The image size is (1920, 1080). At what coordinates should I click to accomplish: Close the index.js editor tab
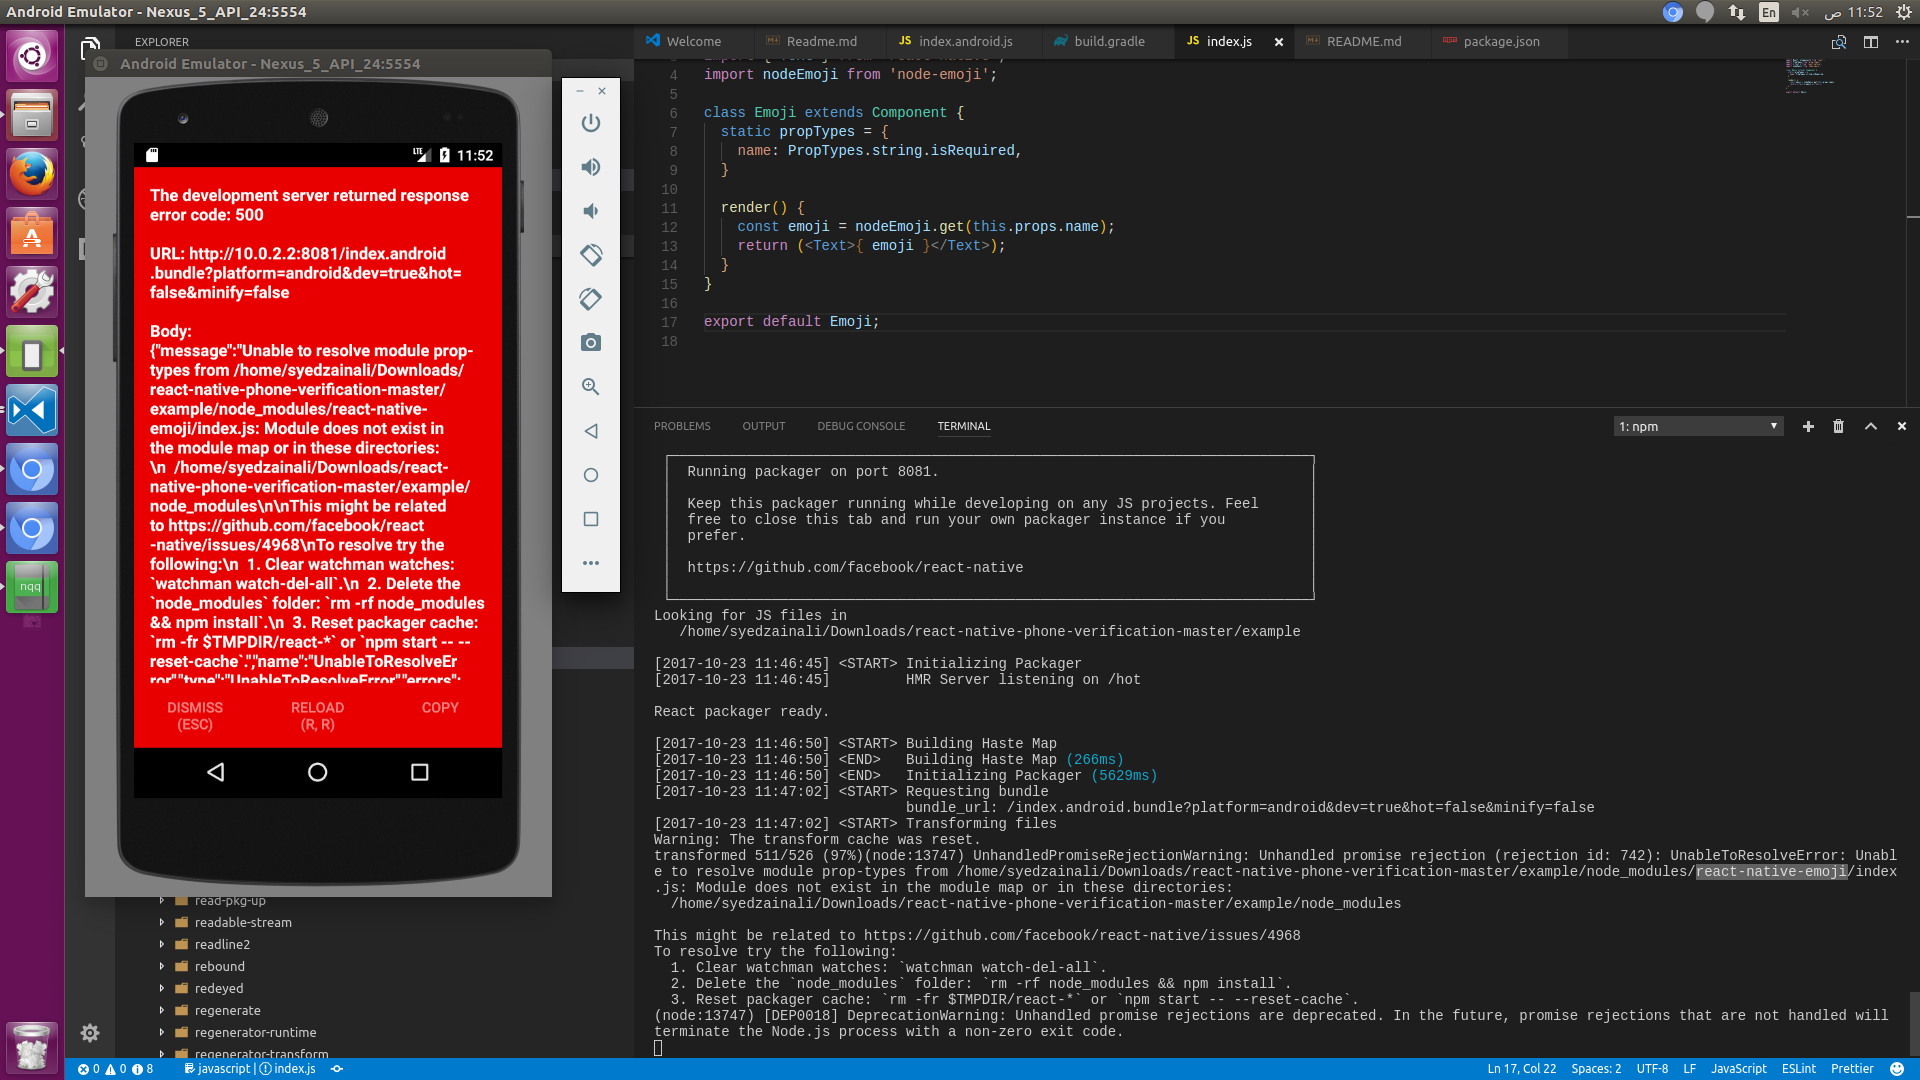pyautogui.click(x=1278, y=42)
